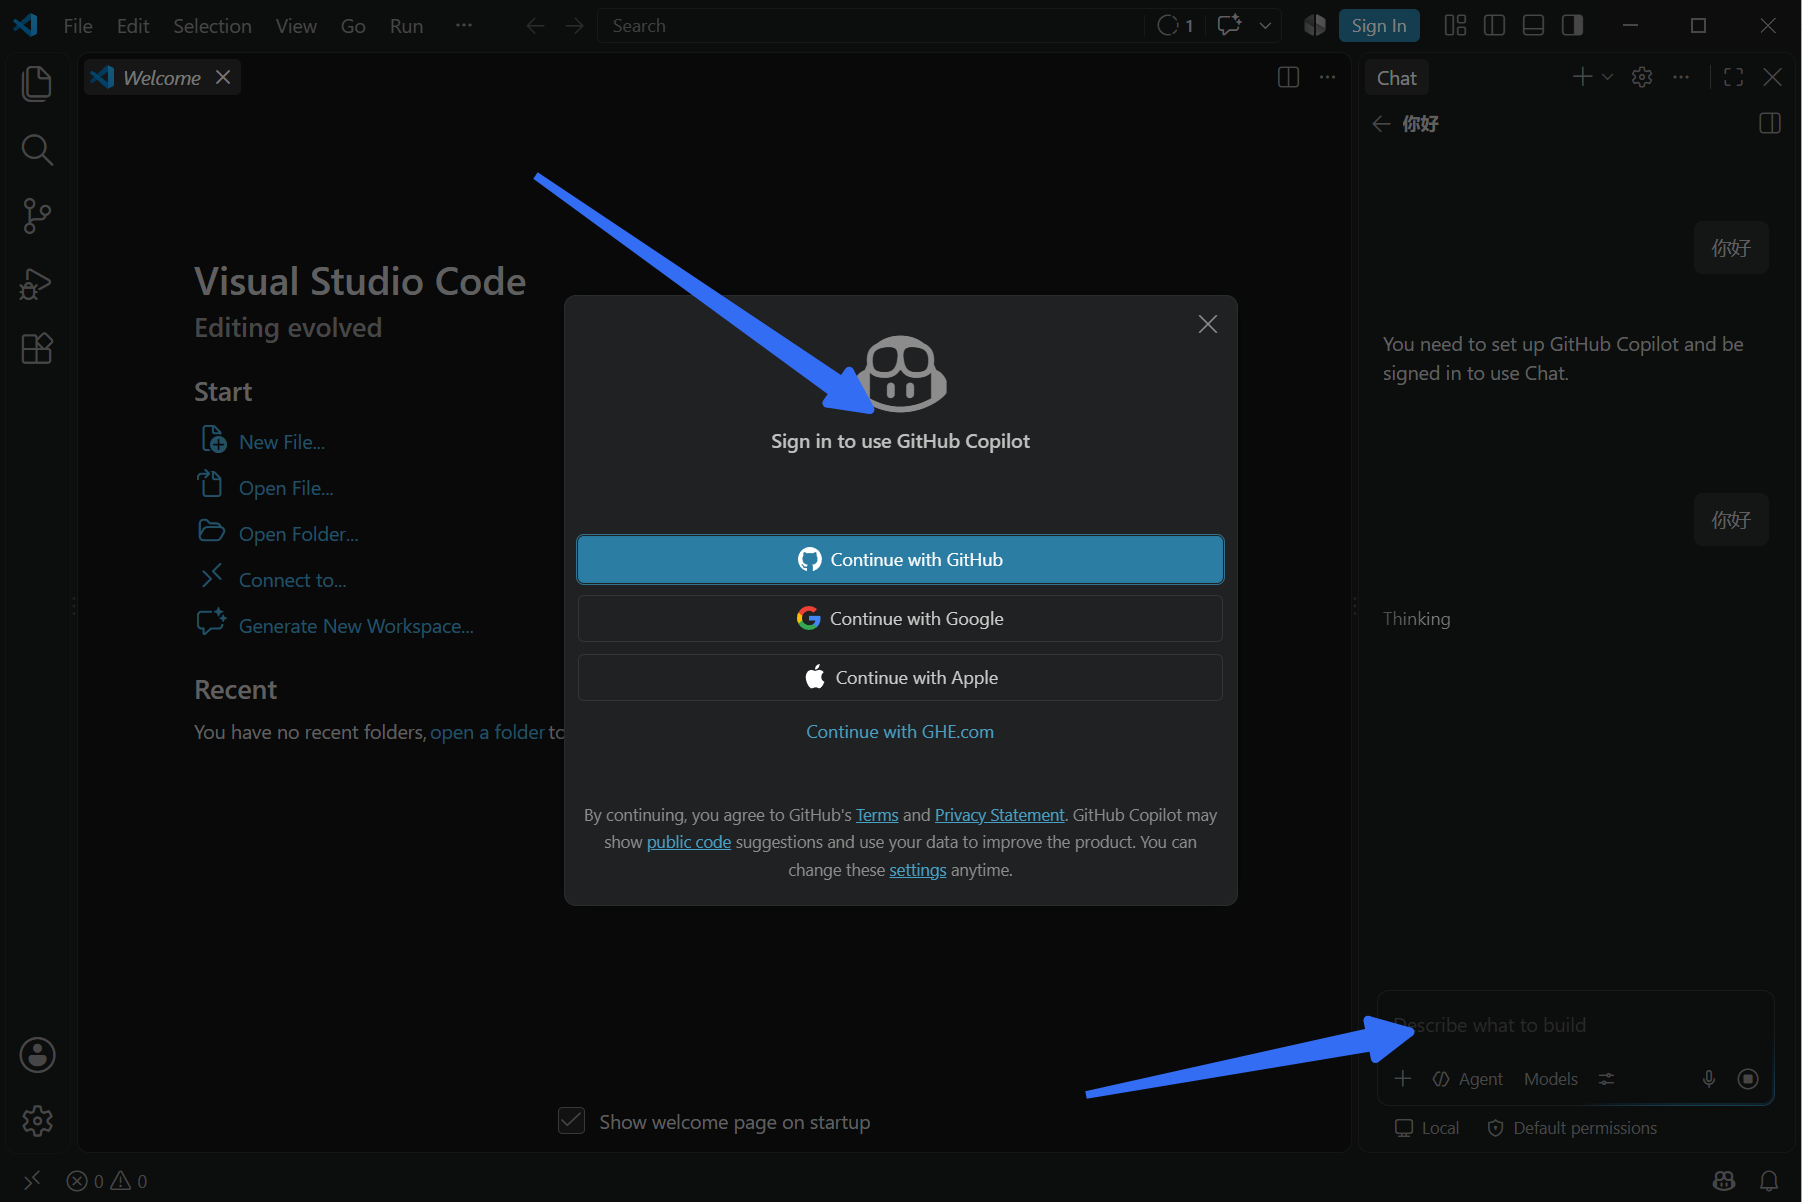This screenshot has width=1802, height=1202.
Task: Follow the Continue with GHE.com link
Action: 900,732
